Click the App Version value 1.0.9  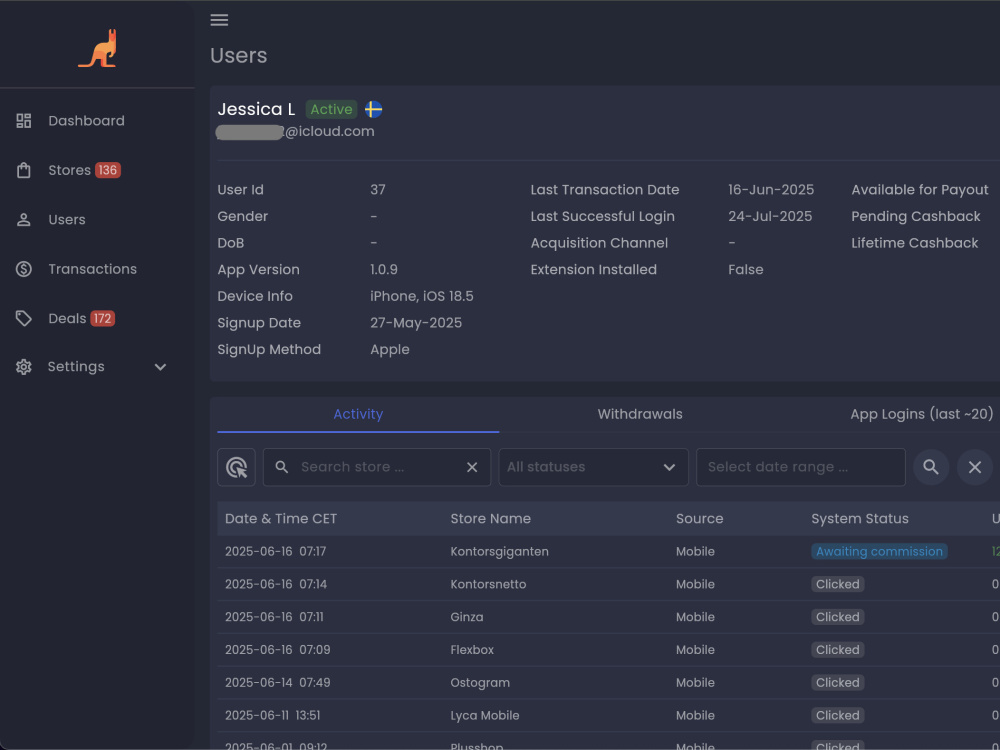point(384,269)
